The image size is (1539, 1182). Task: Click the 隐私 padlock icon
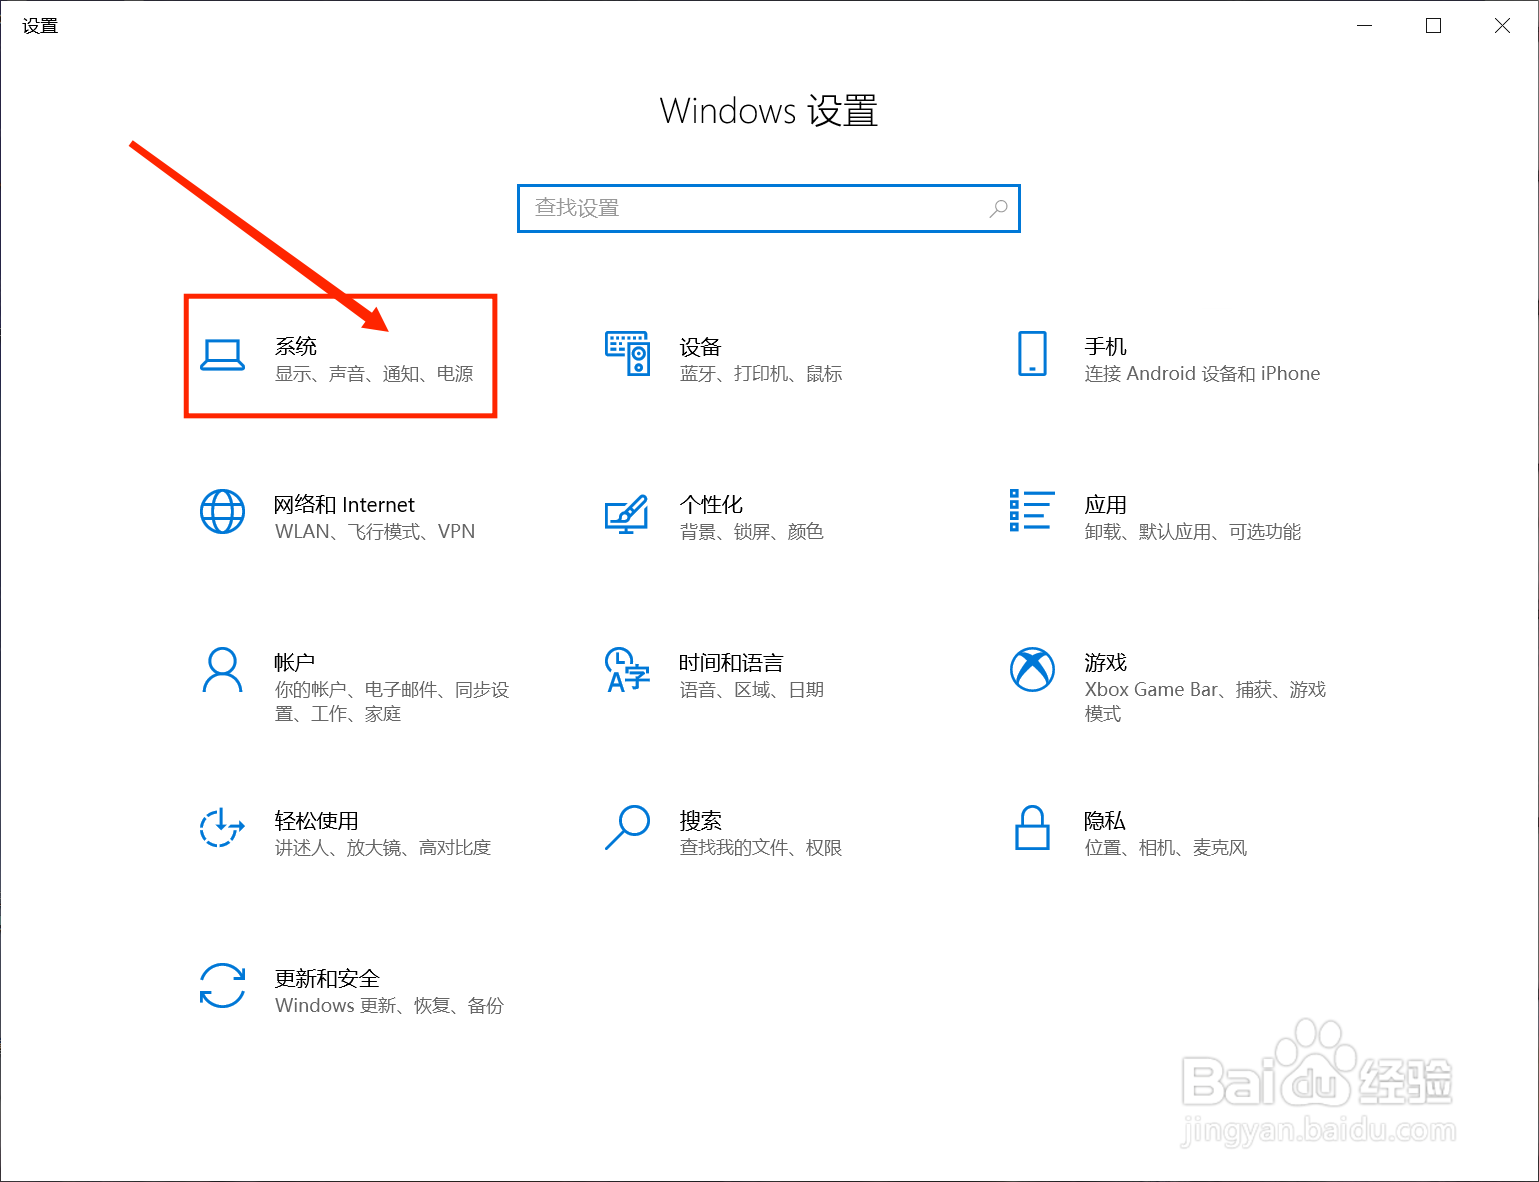click(x=1032, y=828)
